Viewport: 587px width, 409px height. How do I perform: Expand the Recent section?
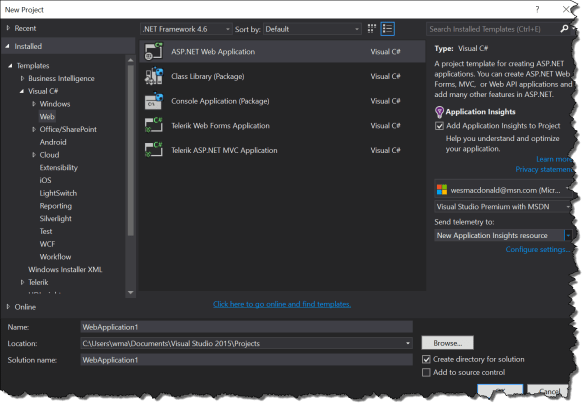point(8,28)
